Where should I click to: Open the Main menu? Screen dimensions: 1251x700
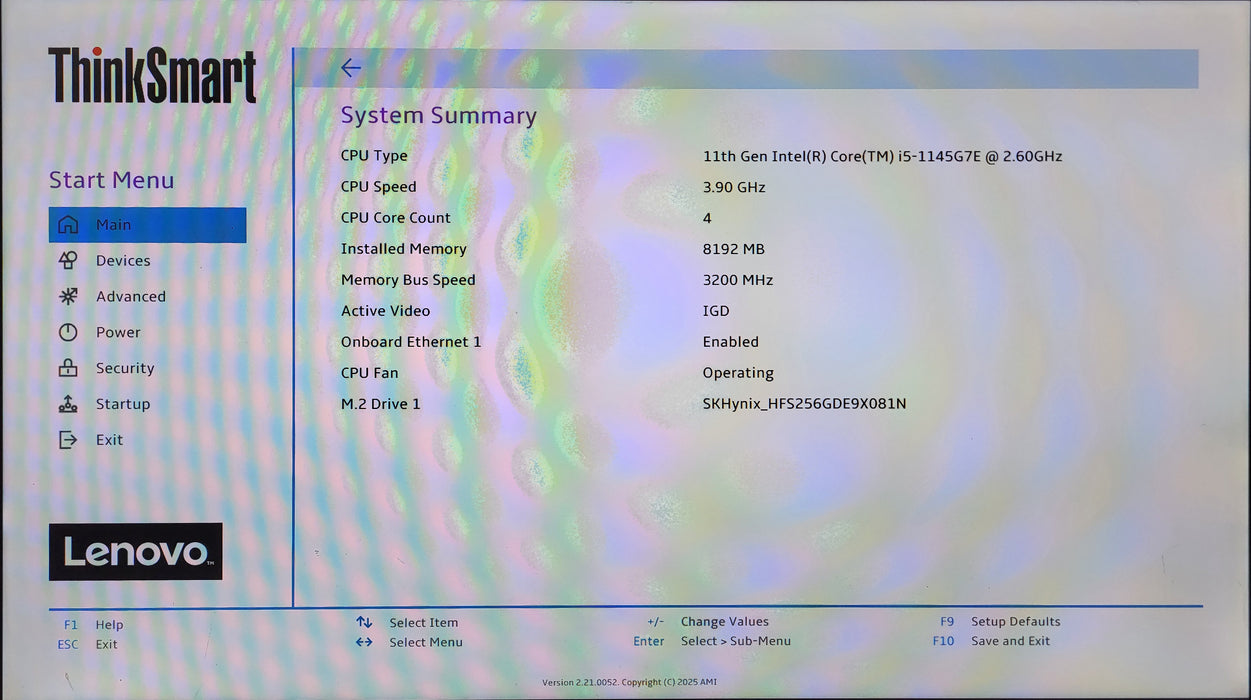pyautogui.click(x=147, y=225)
